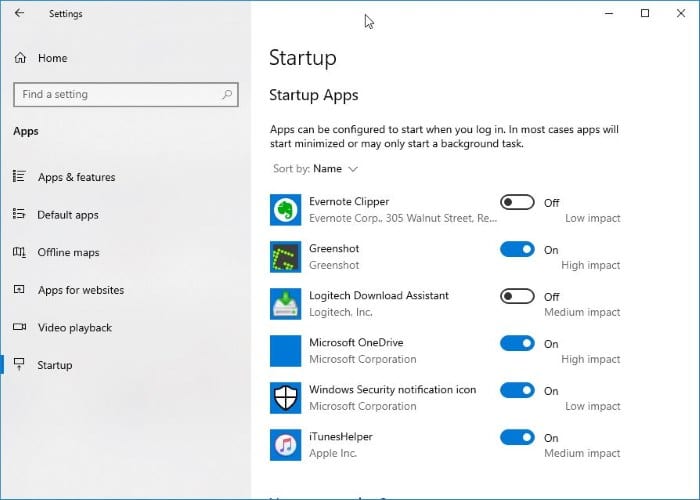Viewport: 700px width, 500px height.
Task: Click the iTunesHelper name text
Action: click(341, 437)
